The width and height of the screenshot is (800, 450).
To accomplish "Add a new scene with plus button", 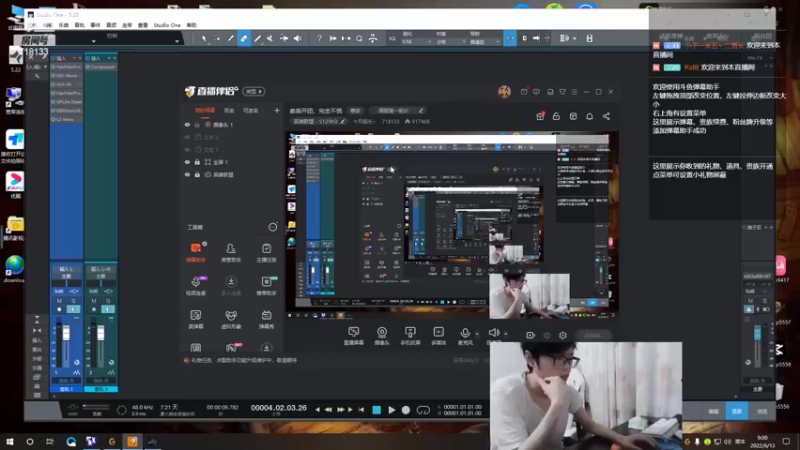I will [277, 110].
